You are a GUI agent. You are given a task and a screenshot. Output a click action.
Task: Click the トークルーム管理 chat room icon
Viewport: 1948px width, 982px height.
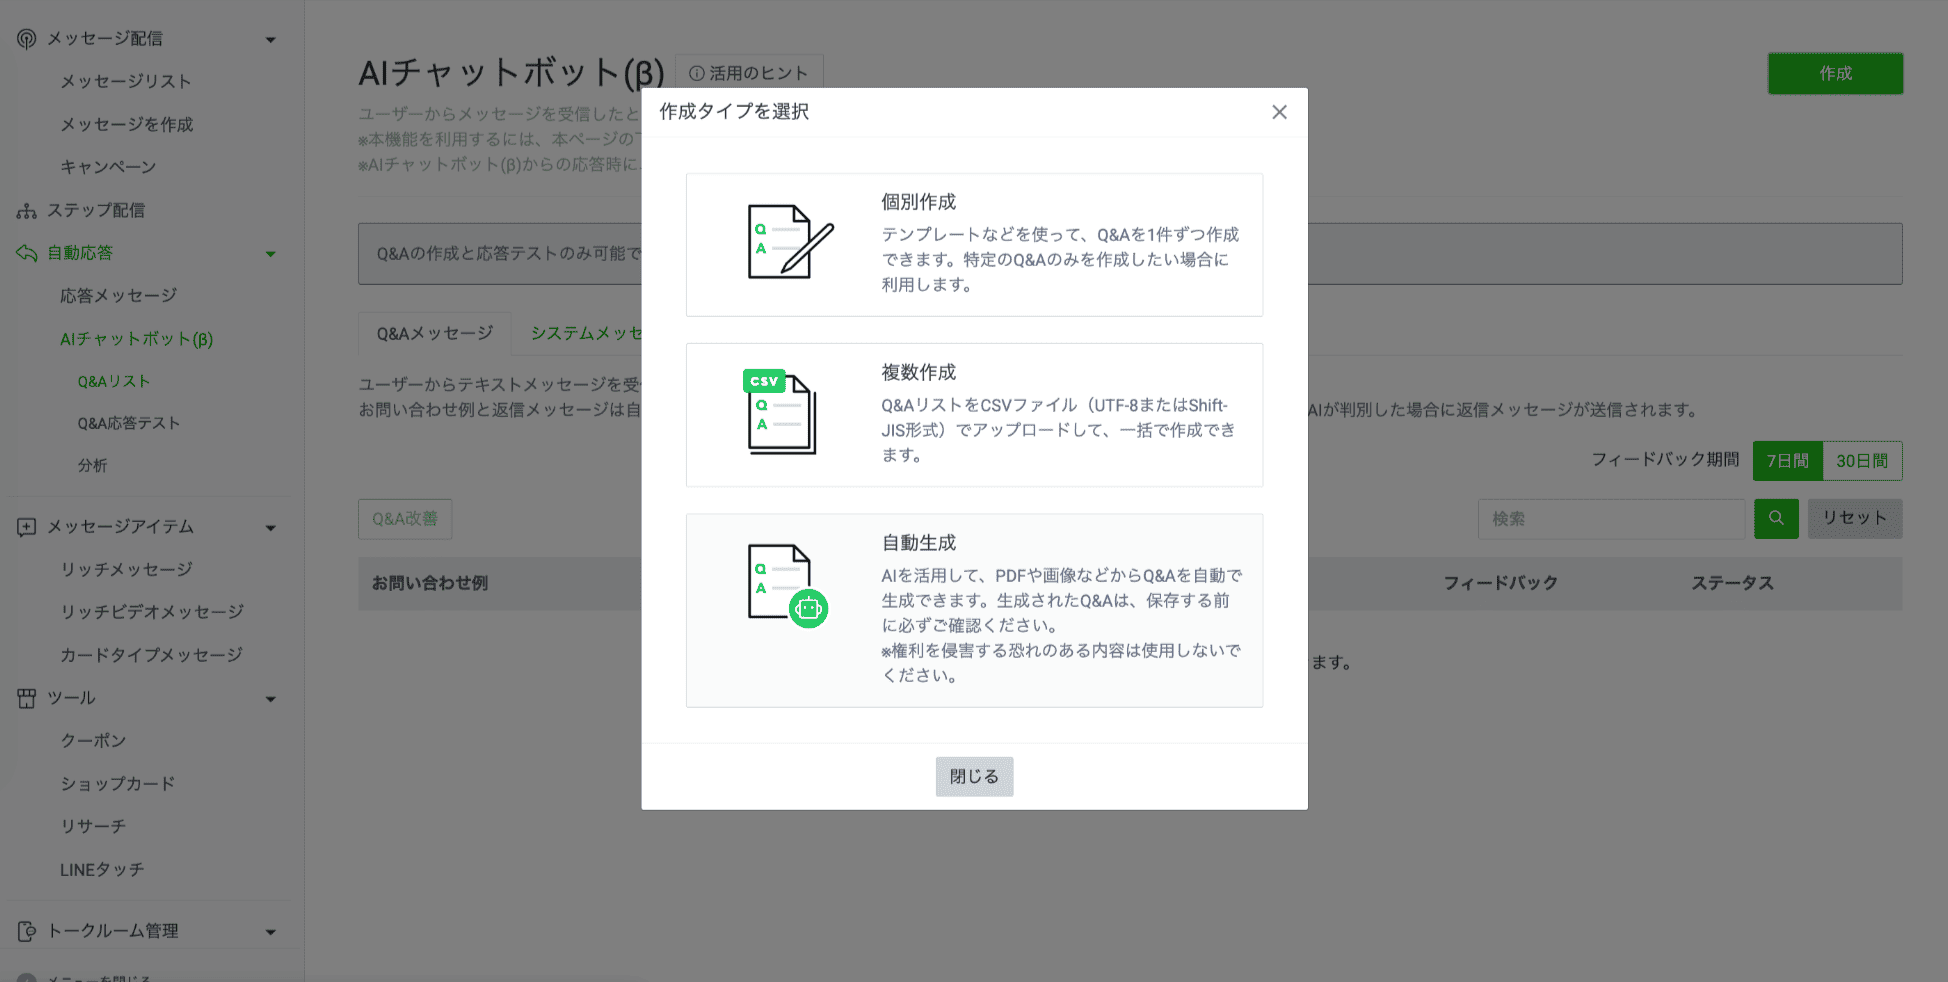click(x=26, y=930)
